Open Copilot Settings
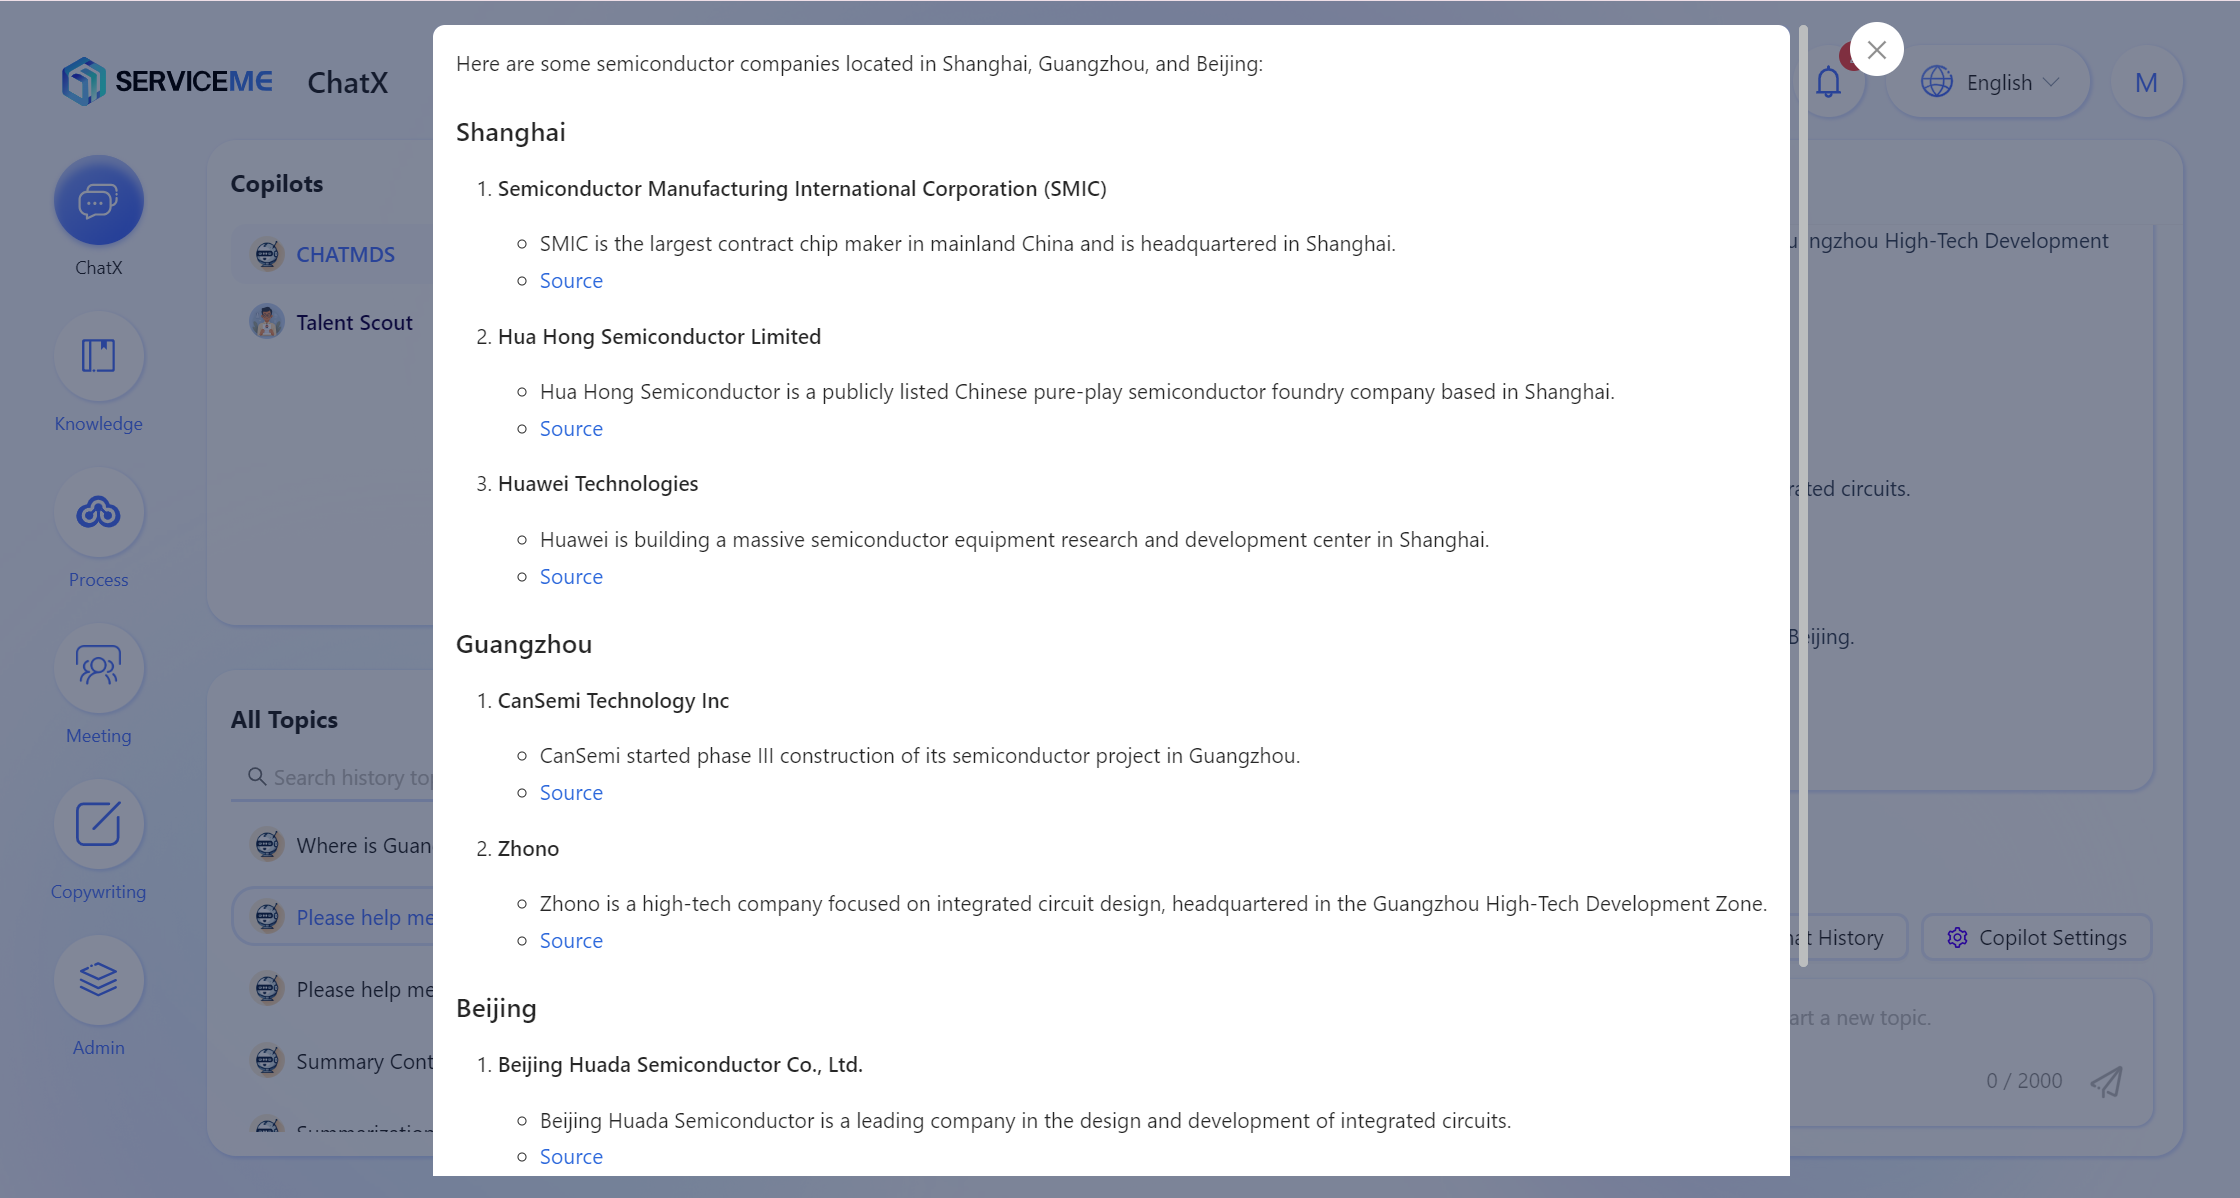This screenshot has width=2240, height=1198. point(2036,938)
